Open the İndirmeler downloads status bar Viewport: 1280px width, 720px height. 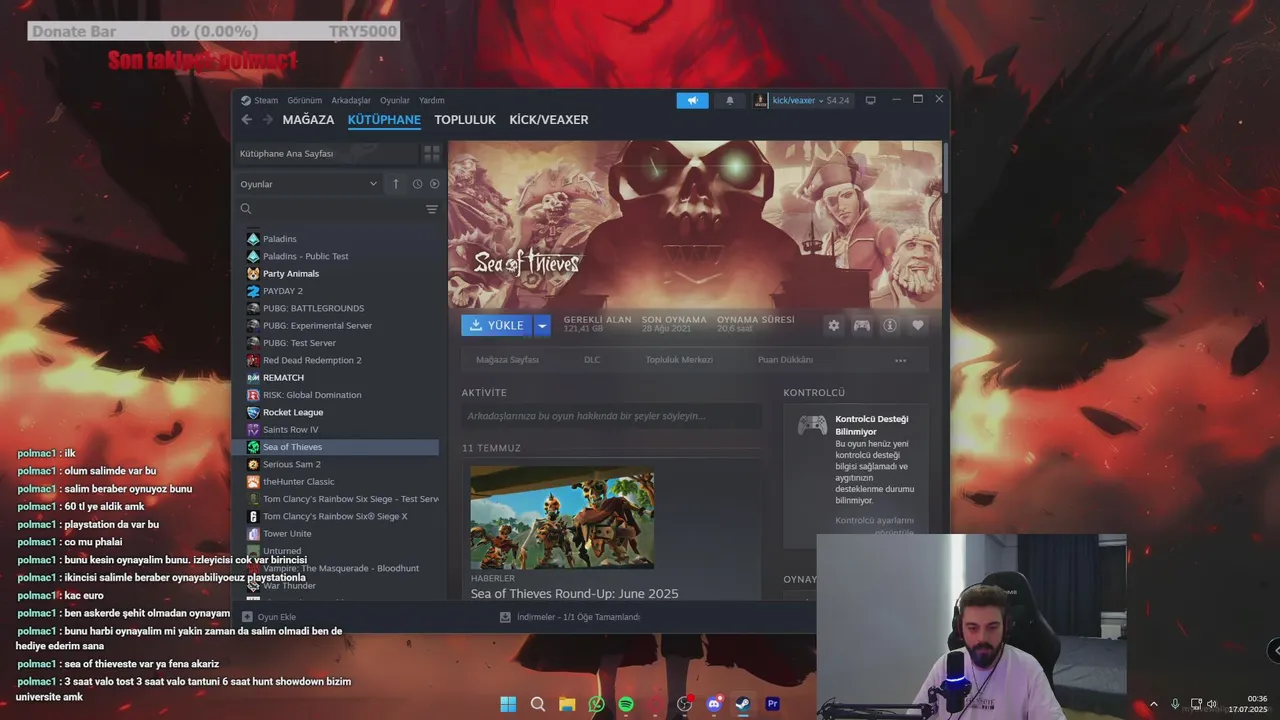pos(570,617)
